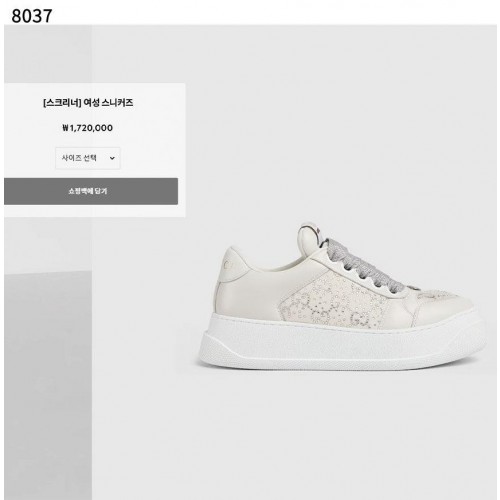Screen dimensions: 500x500
Task: Click the plain leather heel quarter panel
Action: tap(248, 295)
